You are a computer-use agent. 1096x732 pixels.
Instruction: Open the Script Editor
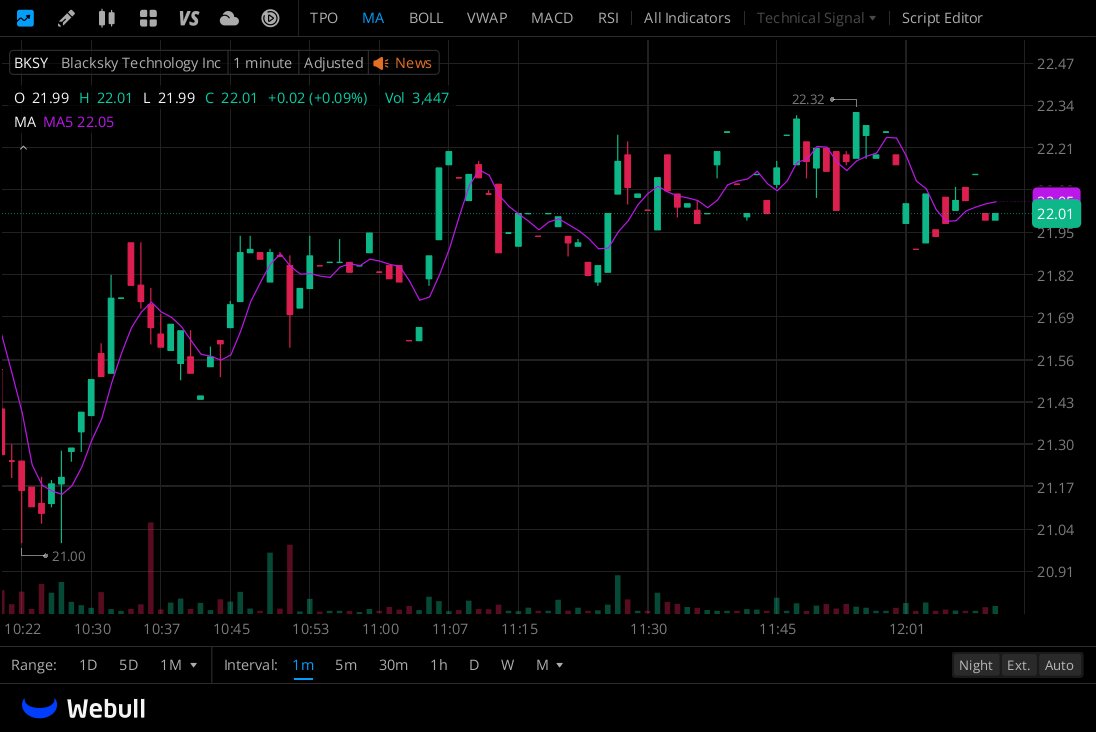tap(942, 17)
